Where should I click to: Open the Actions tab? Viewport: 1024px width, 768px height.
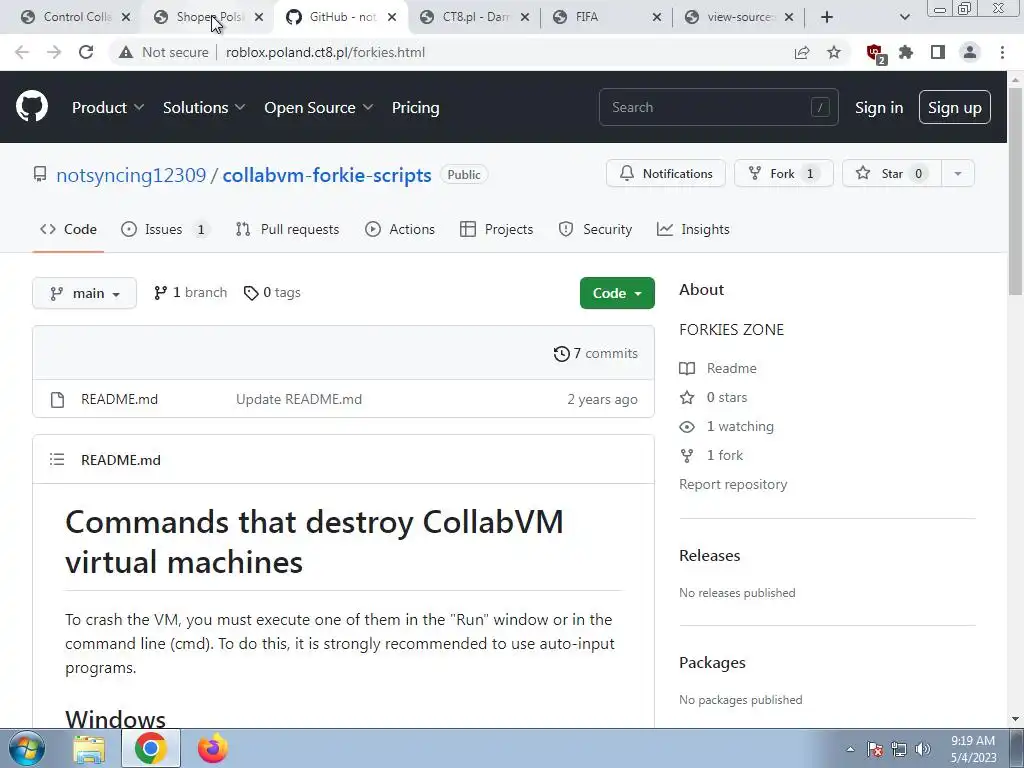click(400, 229)
